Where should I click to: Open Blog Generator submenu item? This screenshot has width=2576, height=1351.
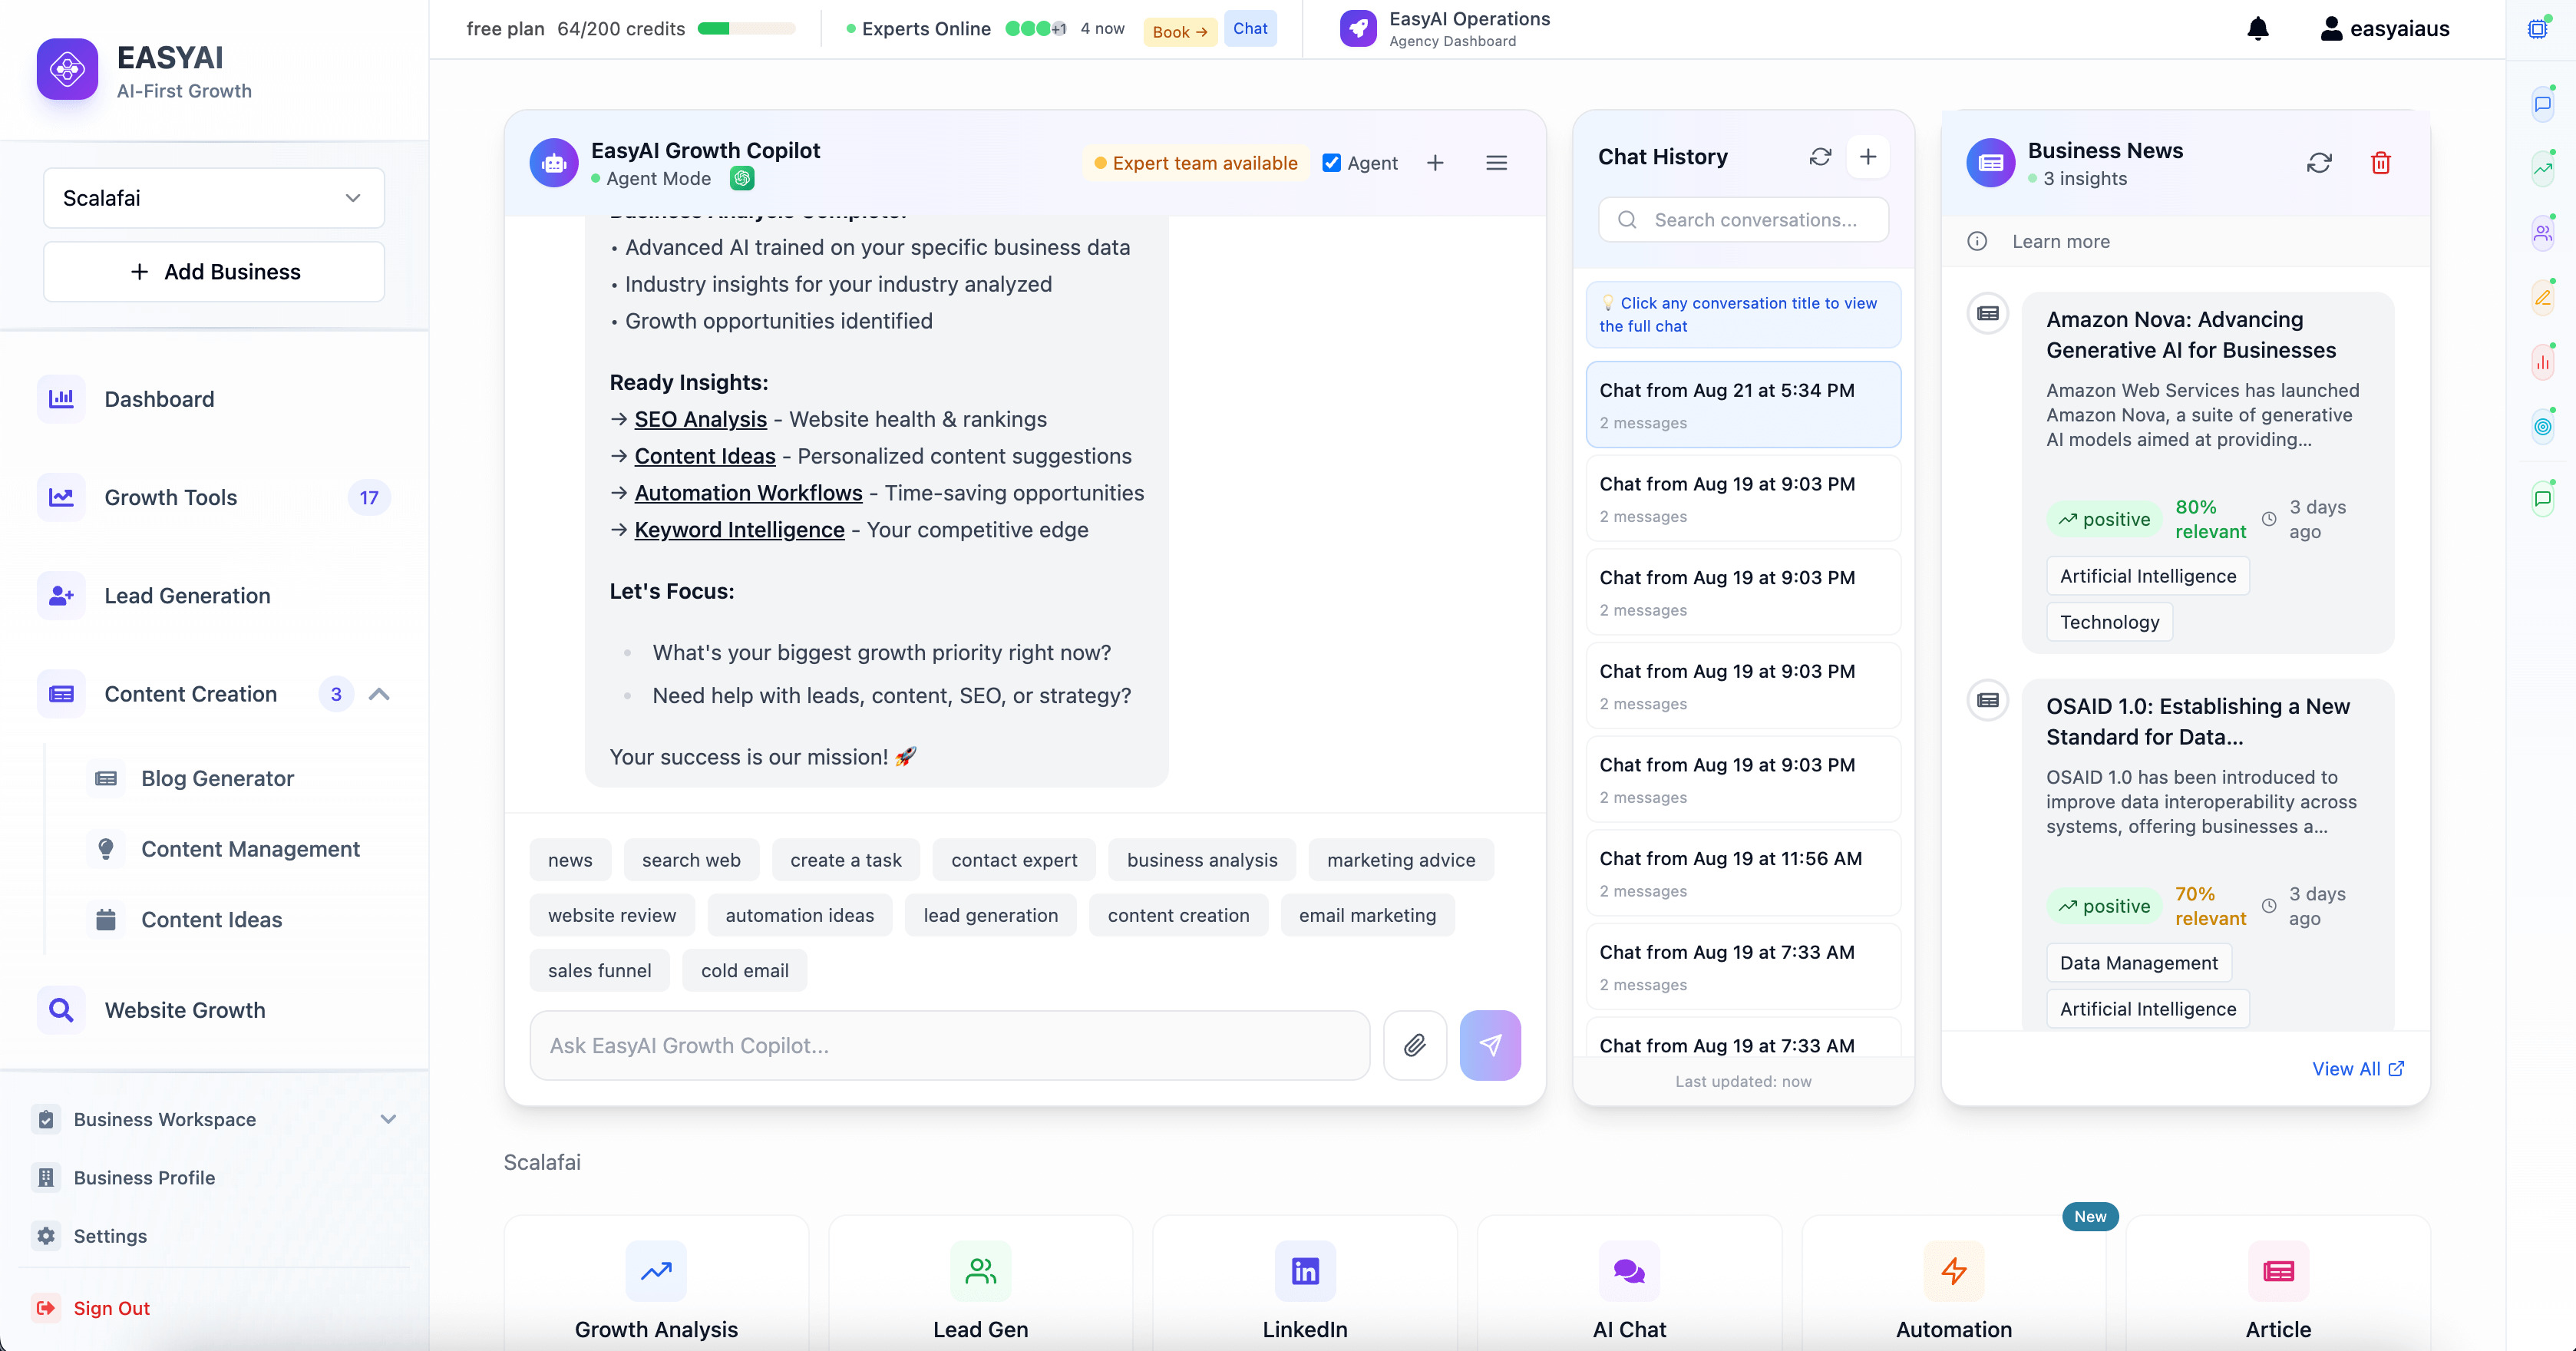(x=238, y=778)
